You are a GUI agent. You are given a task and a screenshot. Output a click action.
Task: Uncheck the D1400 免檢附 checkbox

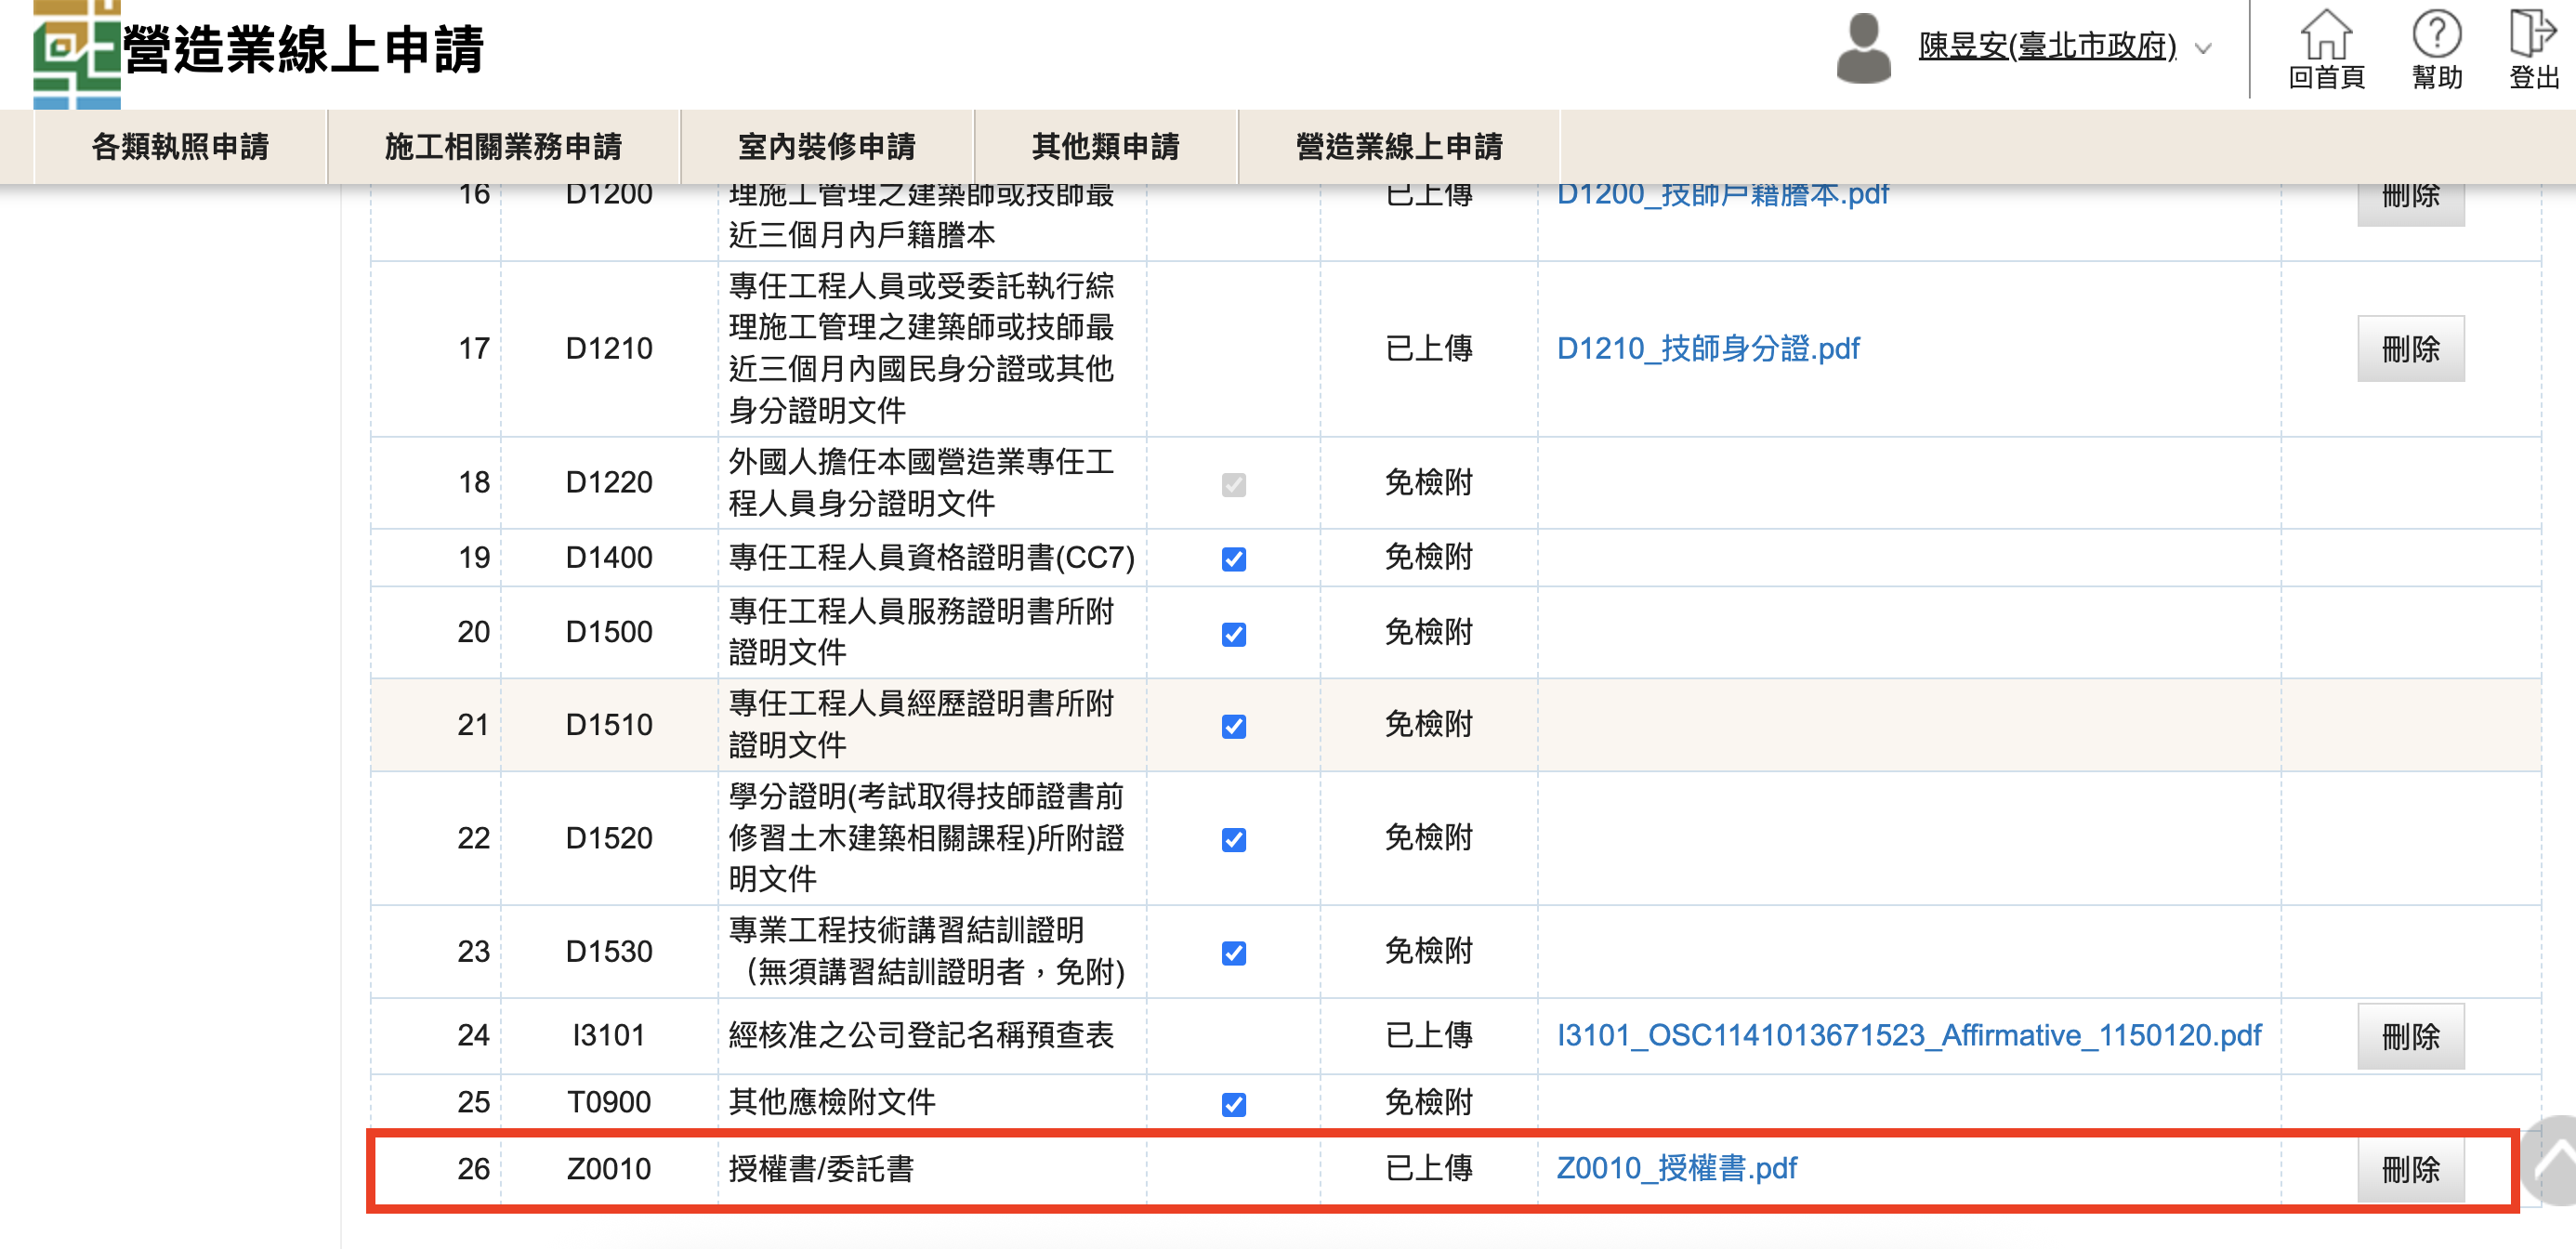click(1233, 559)
